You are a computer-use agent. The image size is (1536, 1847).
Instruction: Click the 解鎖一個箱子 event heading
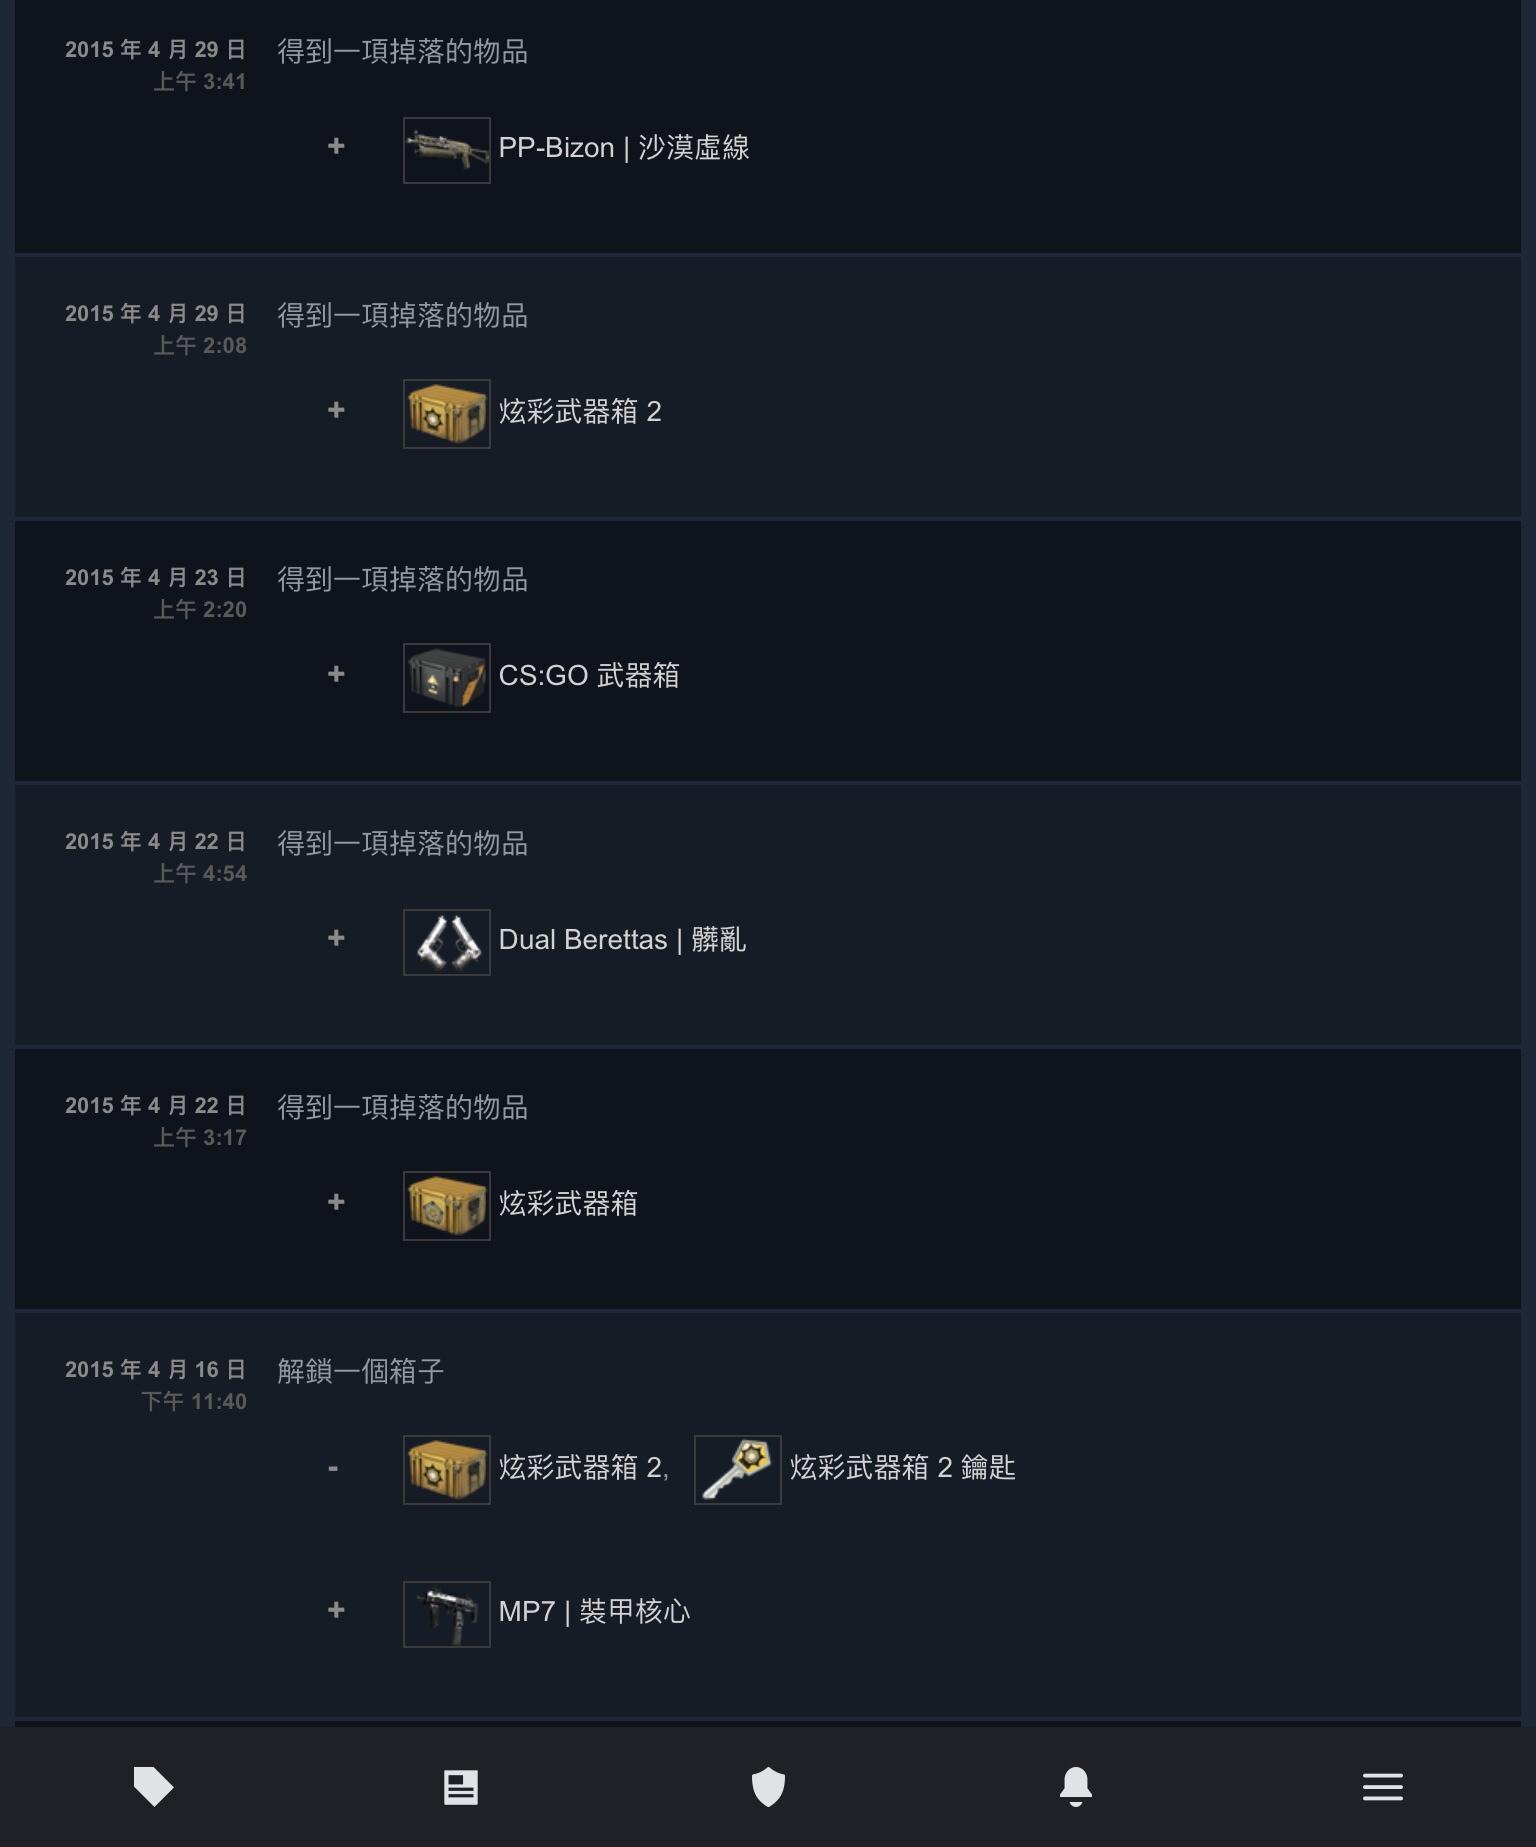pos(360,1371)
